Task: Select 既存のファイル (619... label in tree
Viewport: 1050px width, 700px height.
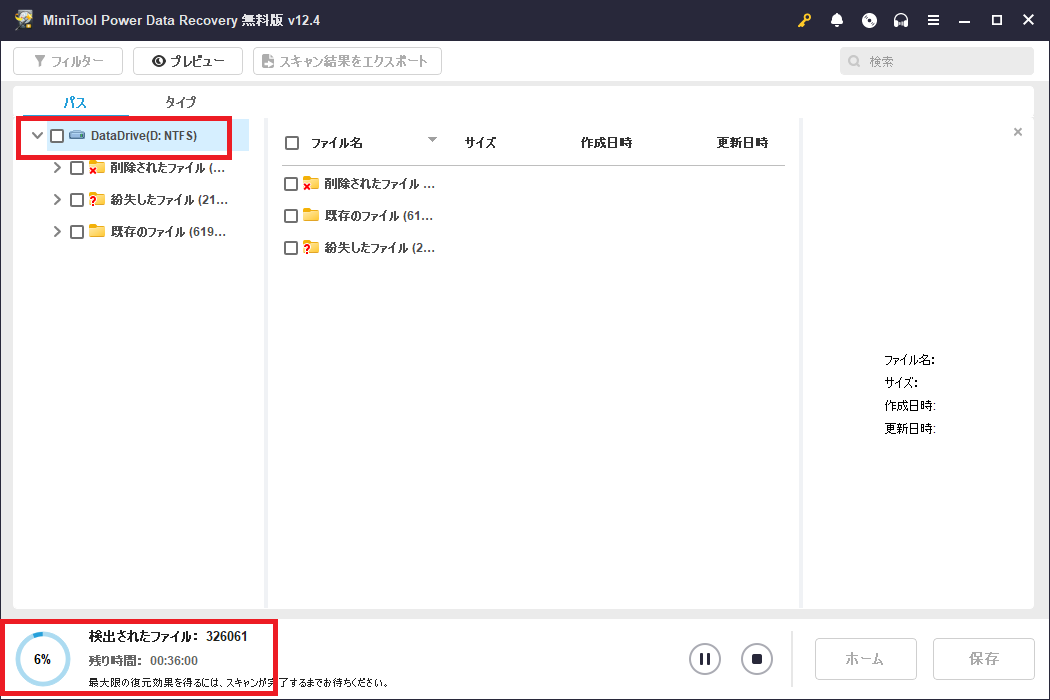Action: [168, 231]
